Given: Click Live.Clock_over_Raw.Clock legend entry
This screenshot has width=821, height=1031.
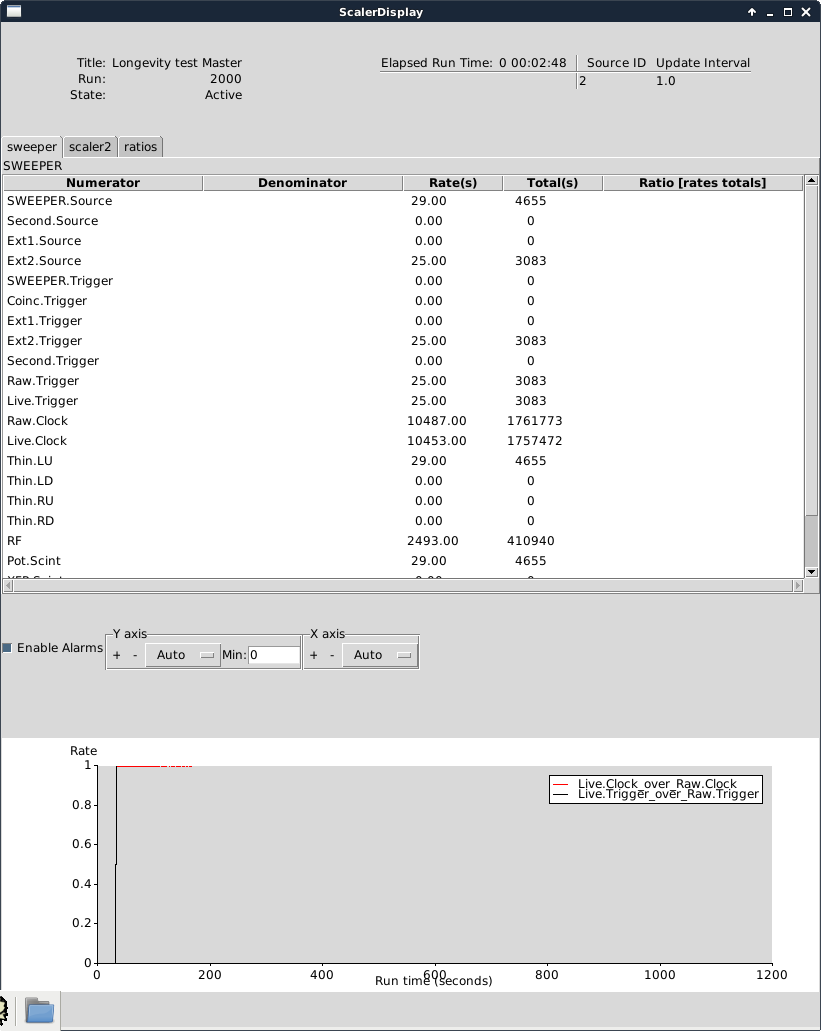Looking at the screenshot, I should point(657,784).
